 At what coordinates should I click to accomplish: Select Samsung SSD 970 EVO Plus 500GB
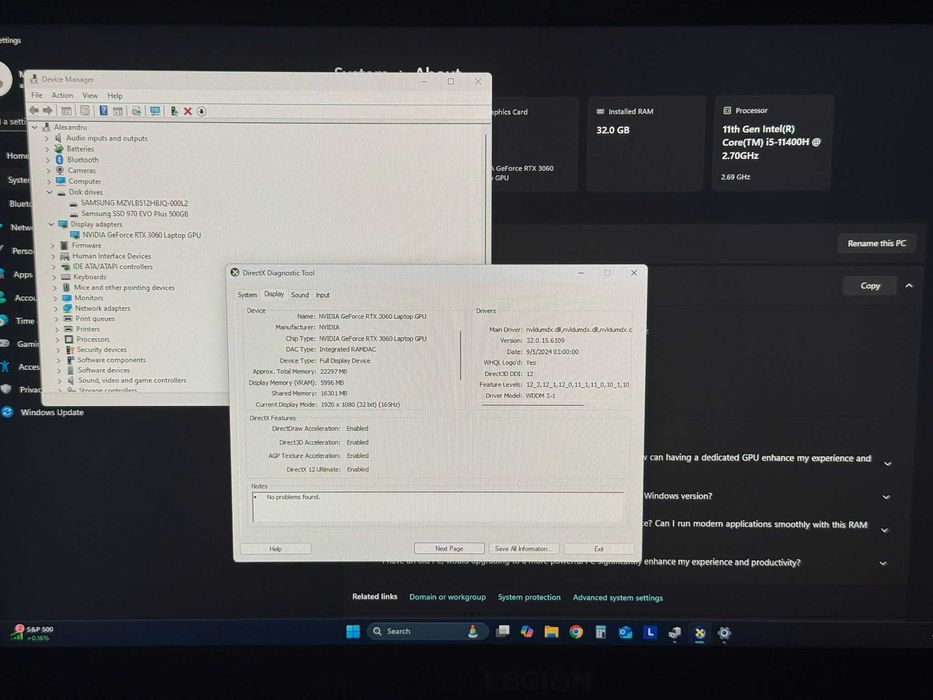click(134, 213)
